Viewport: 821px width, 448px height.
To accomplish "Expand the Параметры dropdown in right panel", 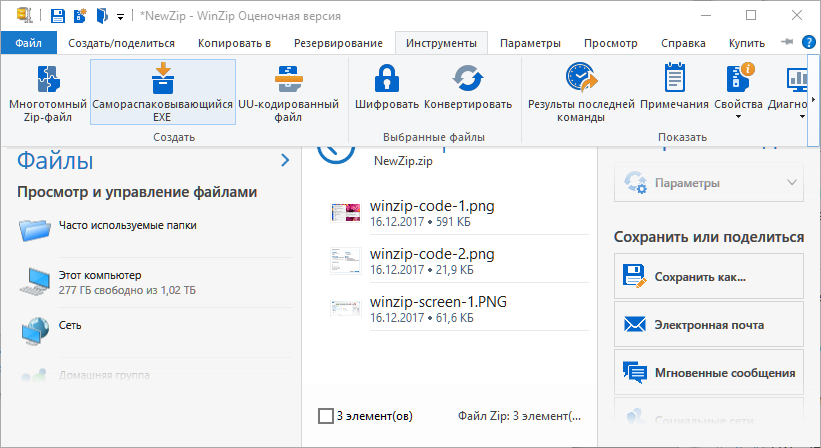I will point(708,183).
